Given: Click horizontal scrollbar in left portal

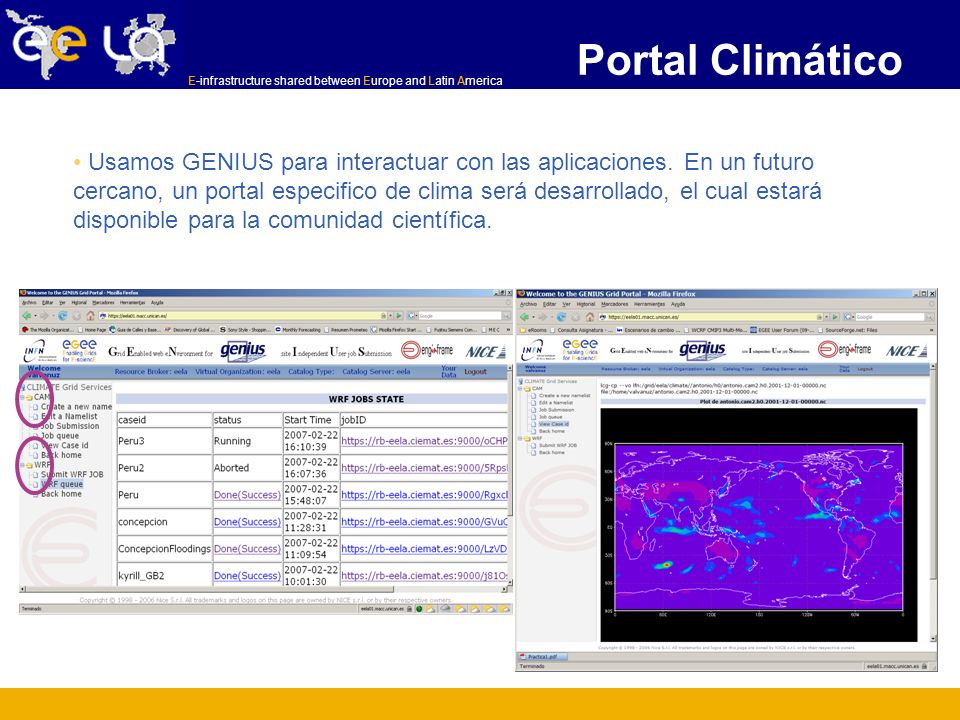Looking at the screenshot, I should pos(264,589).
